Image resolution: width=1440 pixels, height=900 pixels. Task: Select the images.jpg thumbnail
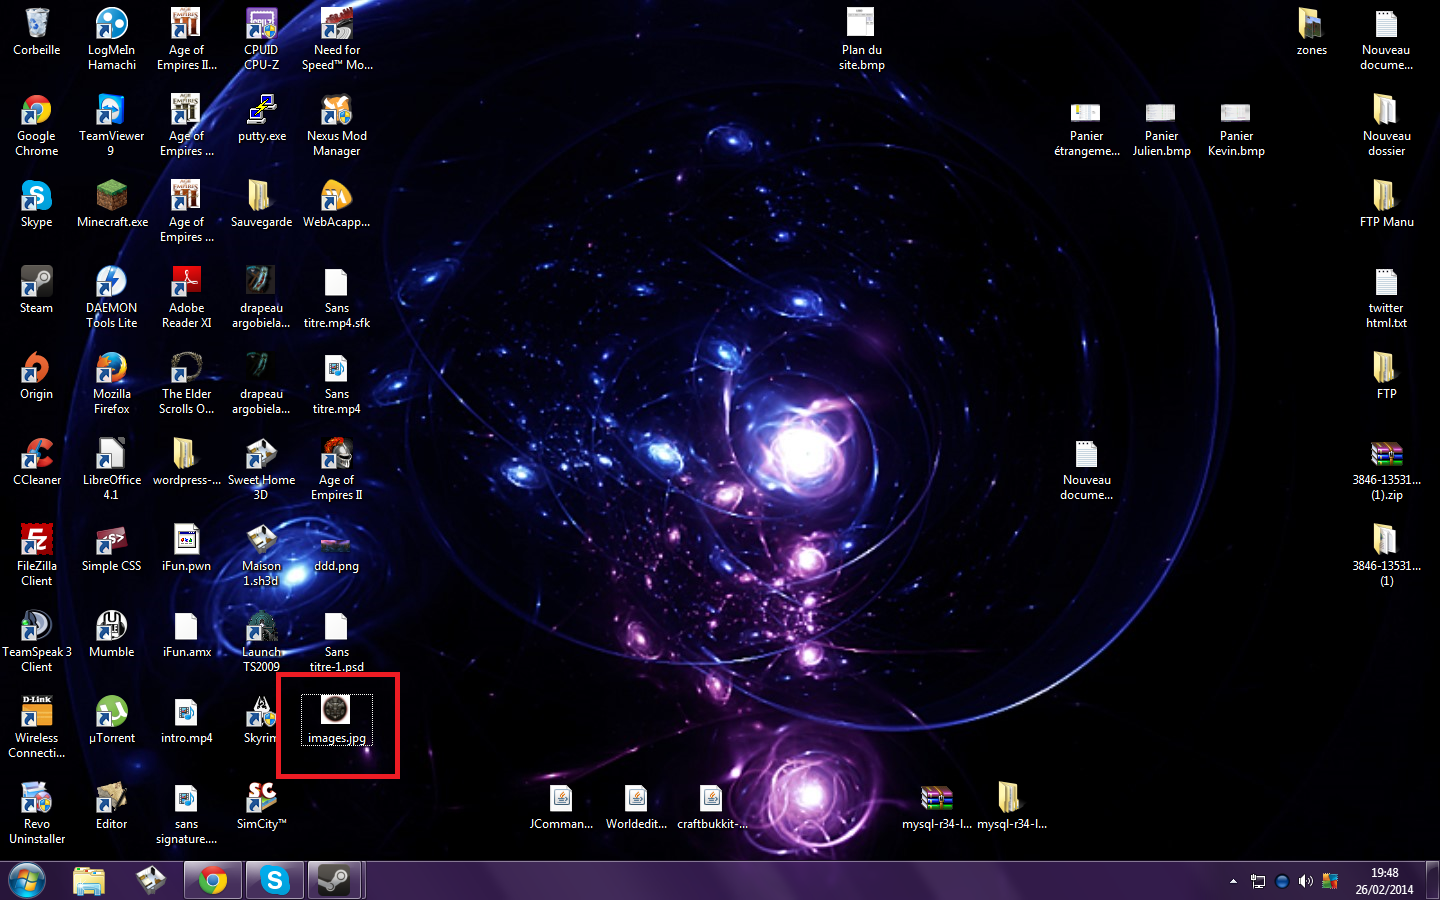336,720
